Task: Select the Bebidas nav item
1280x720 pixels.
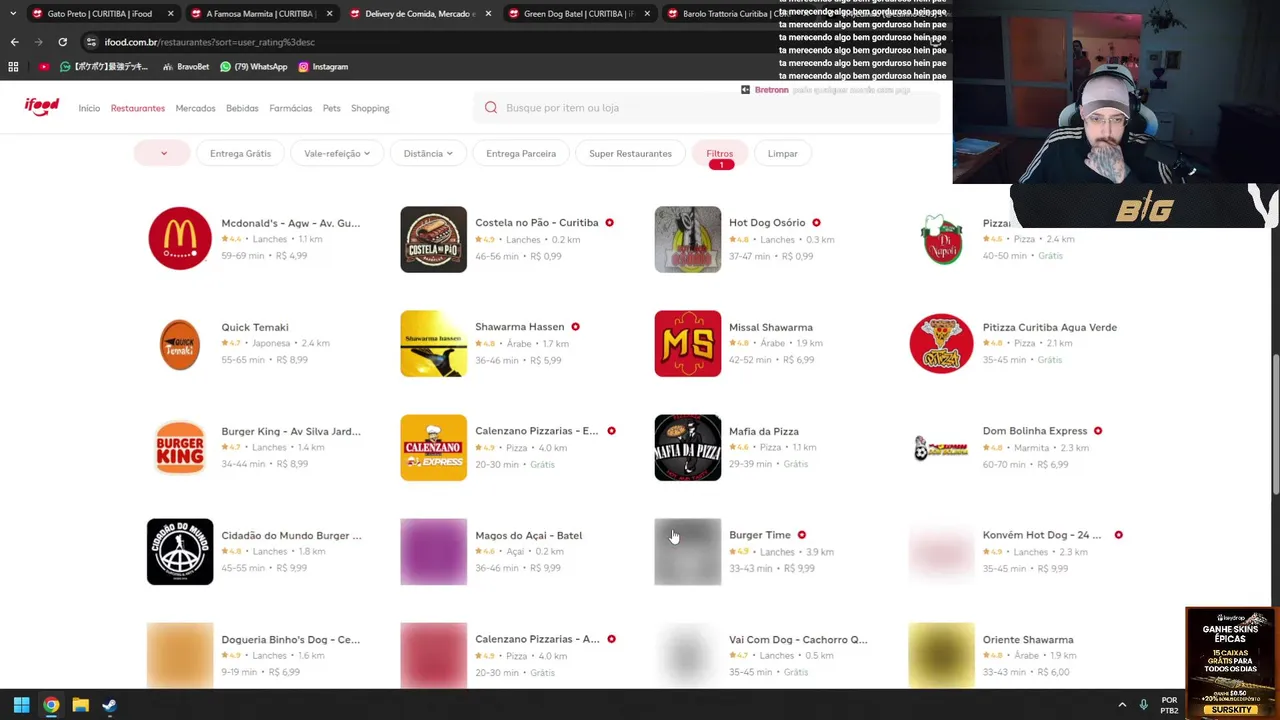Action: point(242,108)
